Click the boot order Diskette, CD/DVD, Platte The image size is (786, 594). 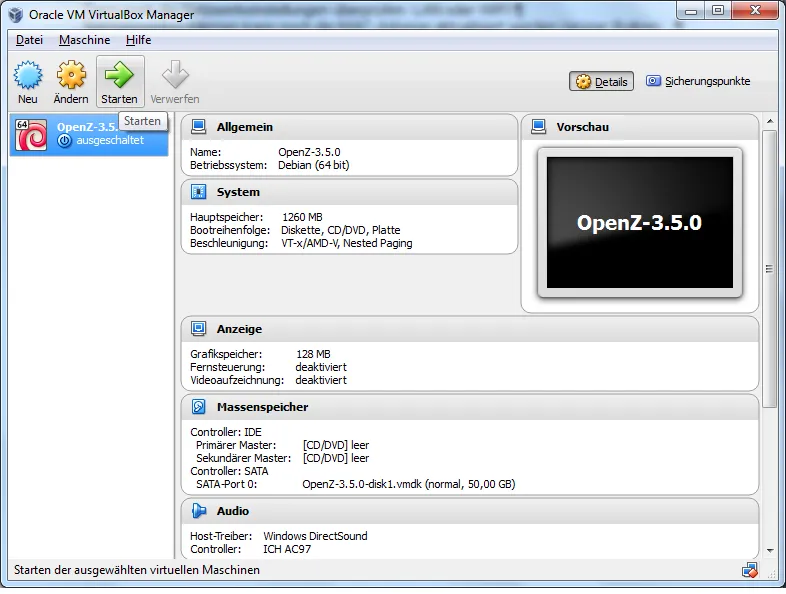pyautogui.click(x=341, y=230)
